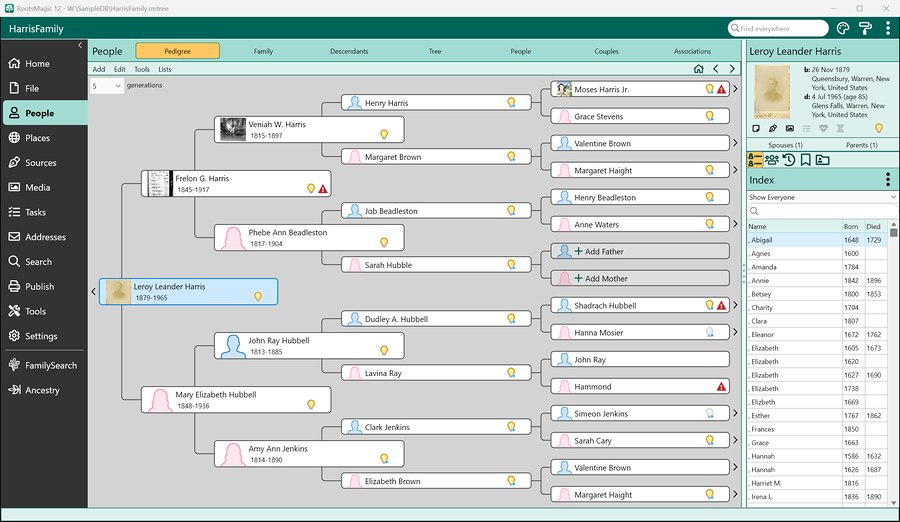
Task: Open the Show Everyone dropdown
Action: [822, 197]
